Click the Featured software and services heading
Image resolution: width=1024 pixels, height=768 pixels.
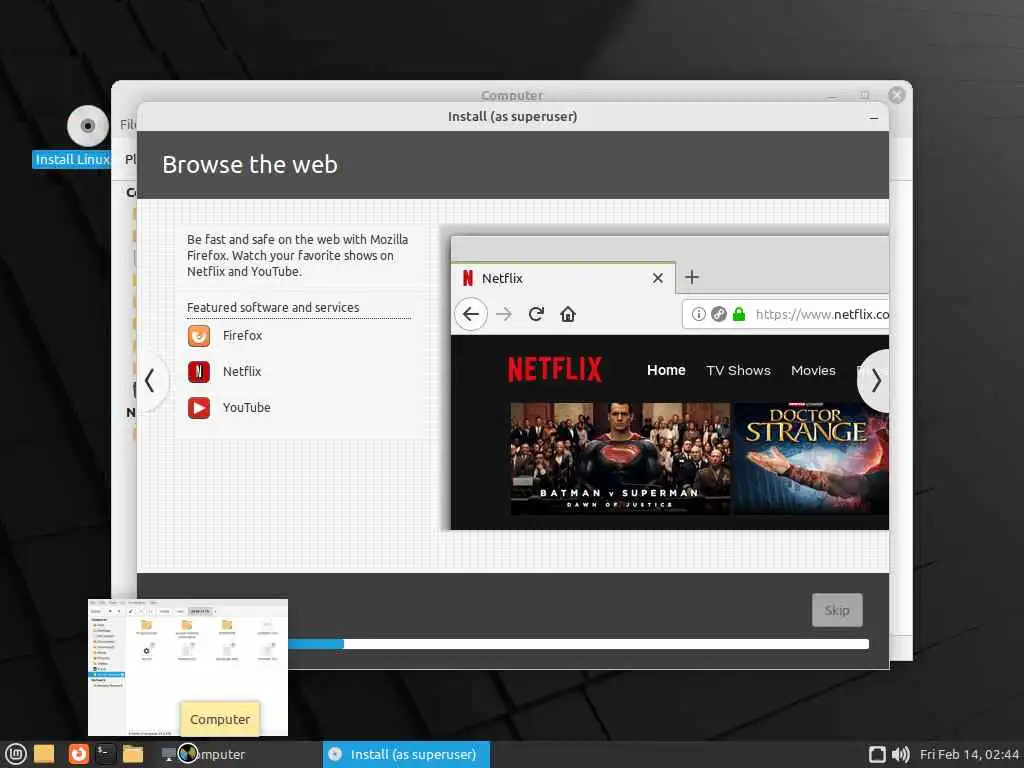click(273, 307)
